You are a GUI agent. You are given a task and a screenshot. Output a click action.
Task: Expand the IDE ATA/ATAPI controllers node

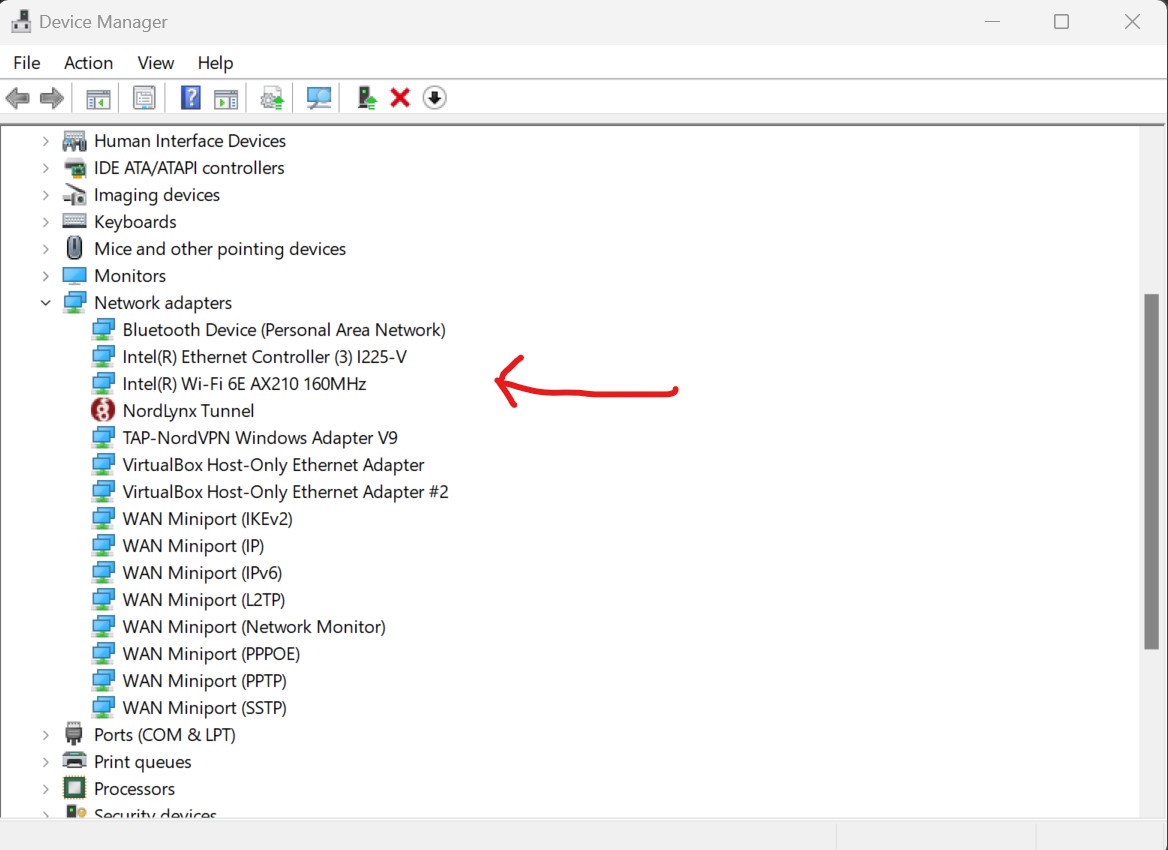pos(45,168)
